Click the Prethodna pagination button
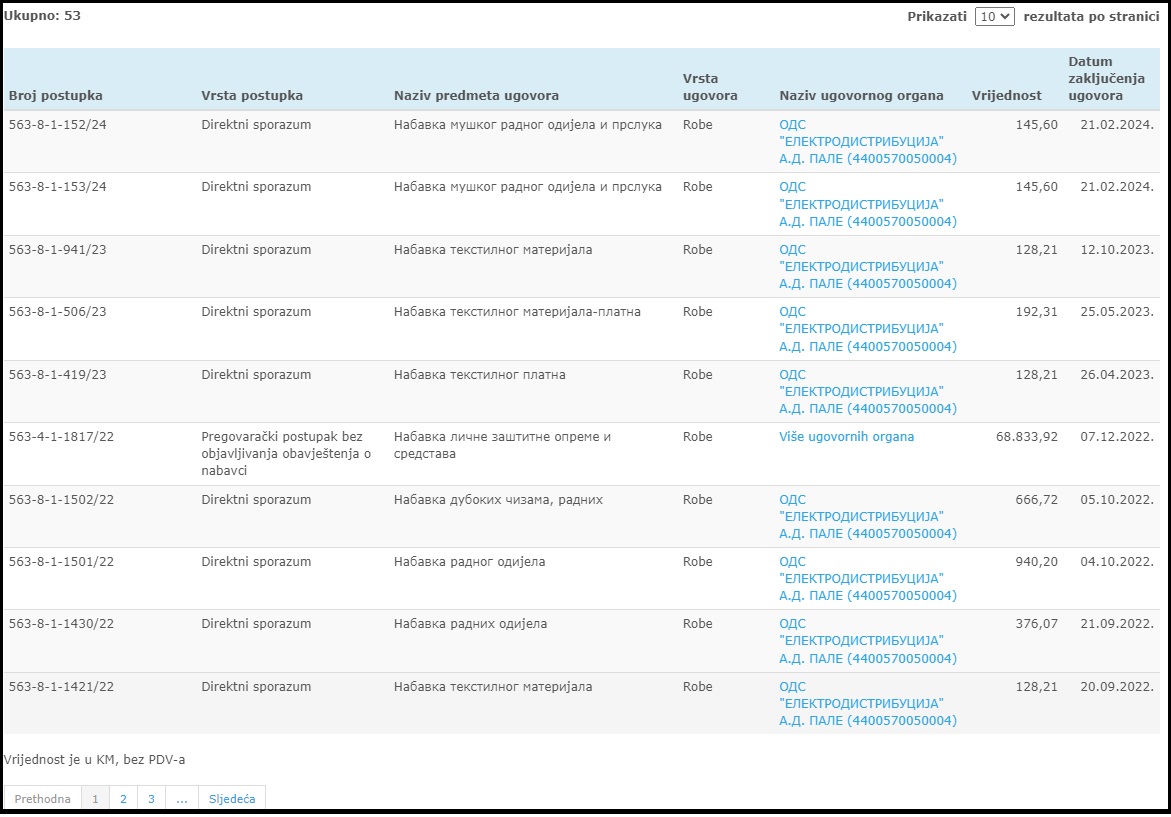 pyautogui.click(x=43, y=798)
